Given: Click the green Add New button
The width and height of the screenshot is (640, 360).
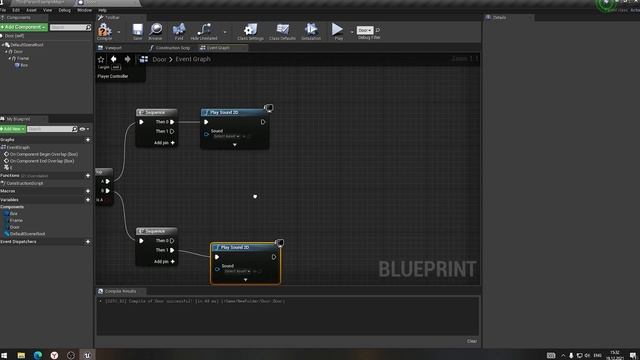Looking at the screenshot, I should pos(13,129).
